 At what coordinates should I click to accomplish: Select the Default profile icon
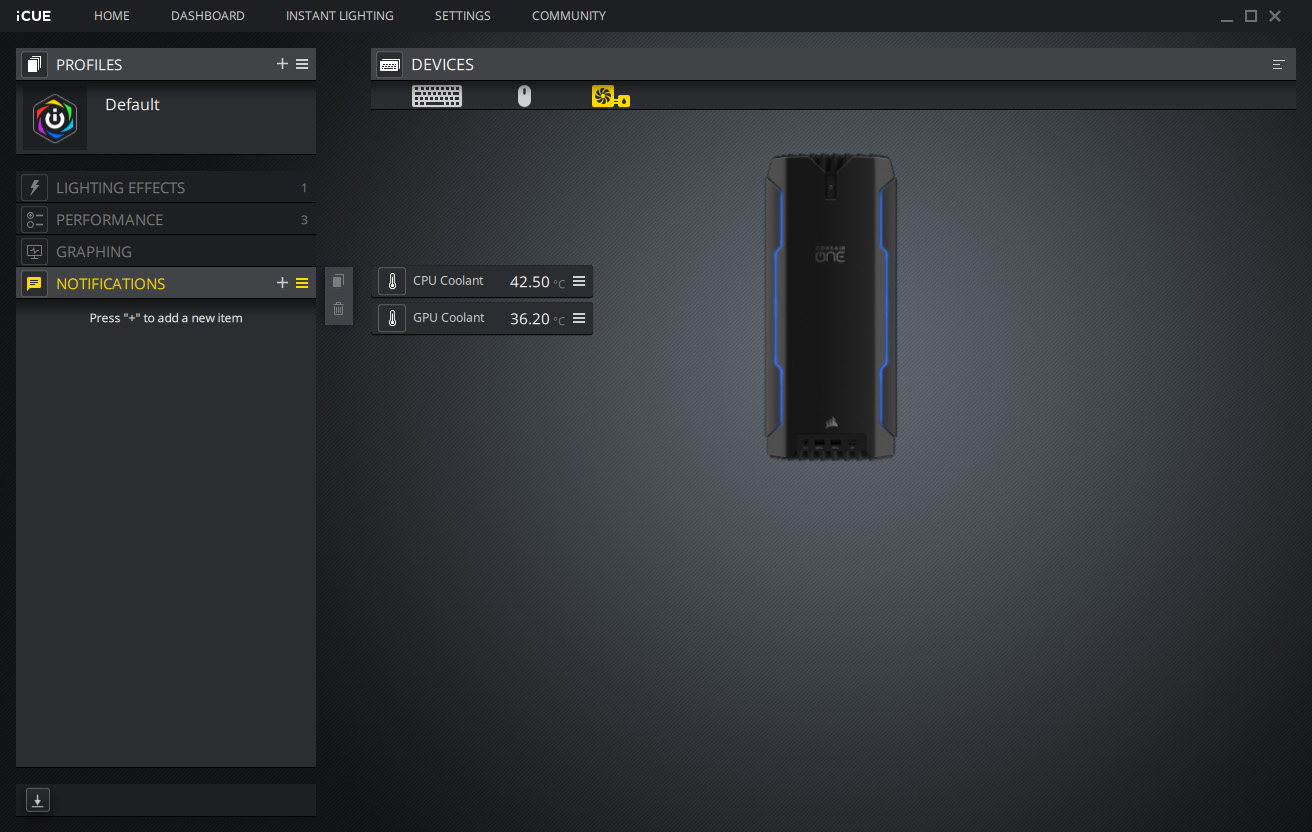55,118
